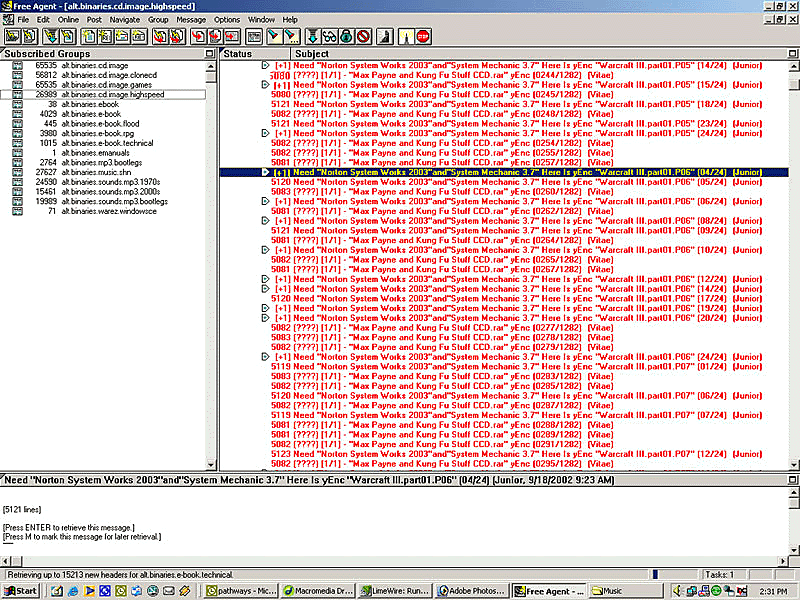Open Music folder taskbar button
Viewport: 800px width, 600px height.
click(627, 591)
